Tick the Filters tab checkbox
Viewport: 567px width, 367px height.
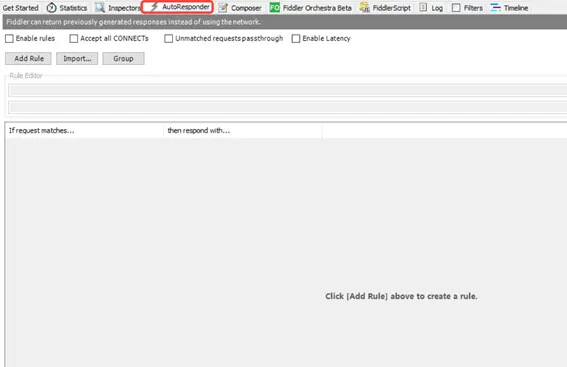click(x=456, y=8)
